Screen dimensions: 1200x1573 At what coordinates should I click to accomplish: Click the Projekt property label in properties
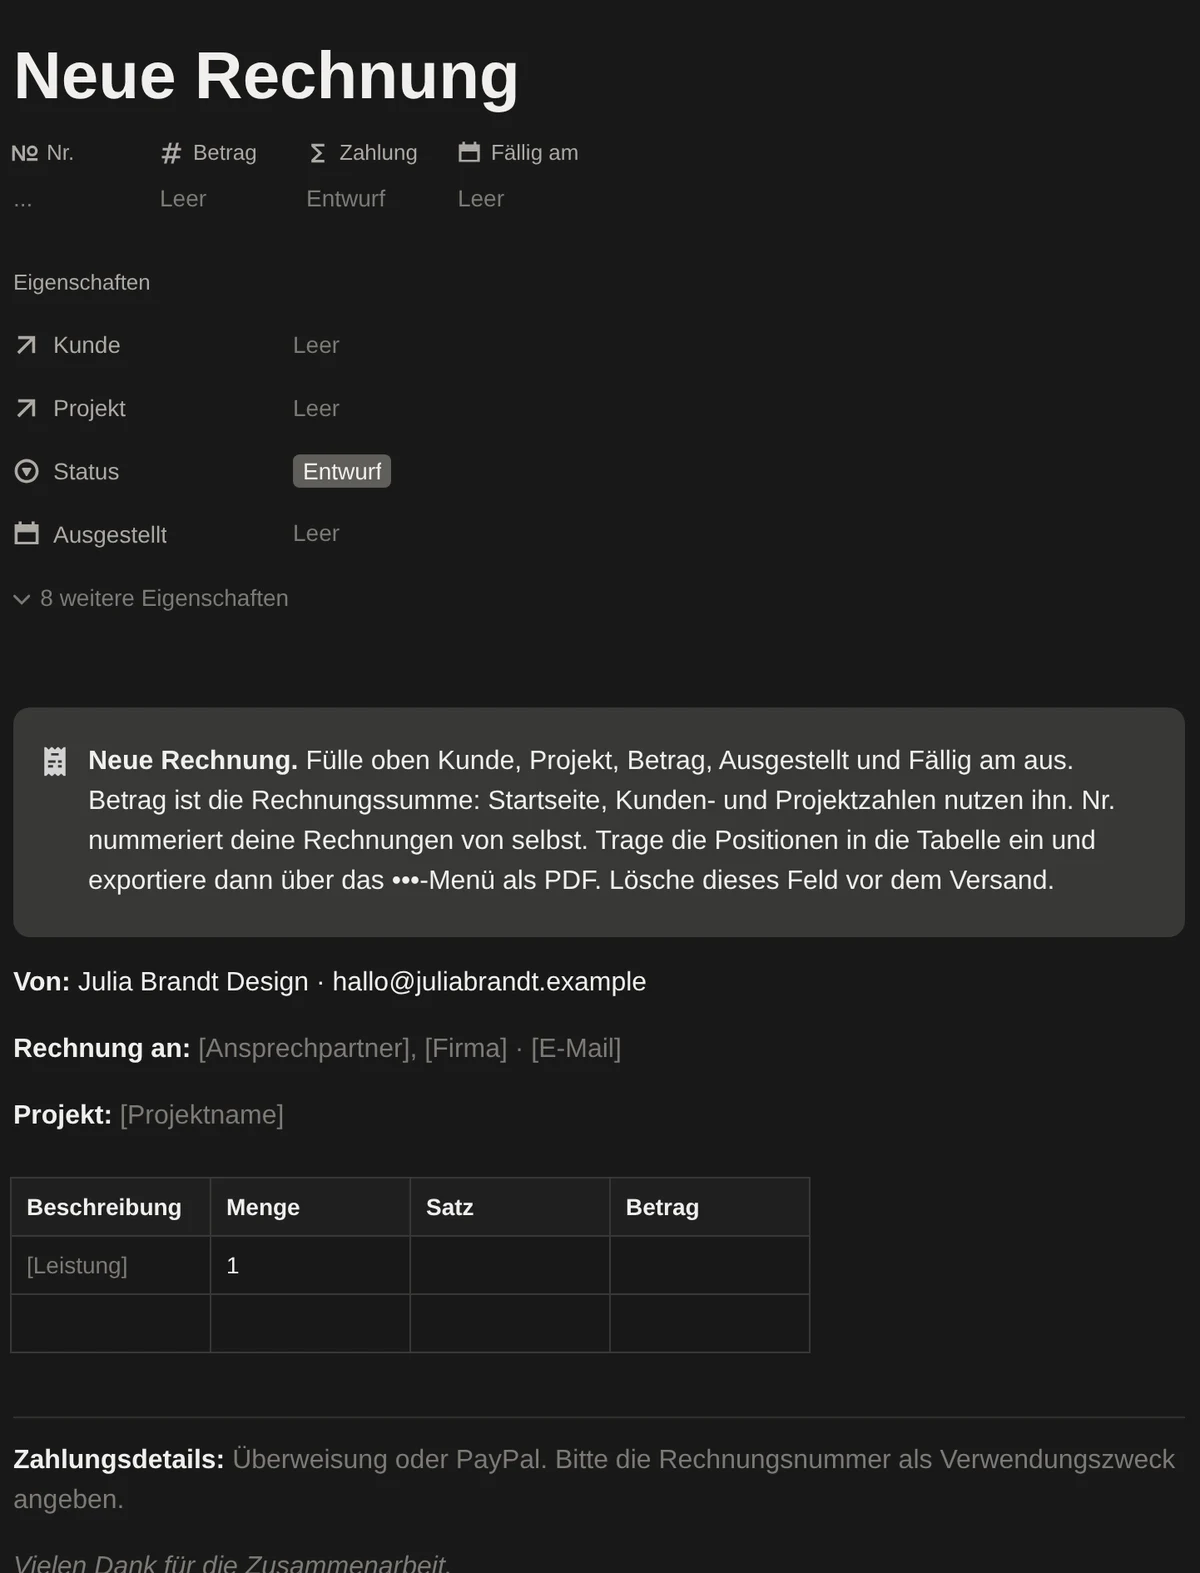point(89,408)
